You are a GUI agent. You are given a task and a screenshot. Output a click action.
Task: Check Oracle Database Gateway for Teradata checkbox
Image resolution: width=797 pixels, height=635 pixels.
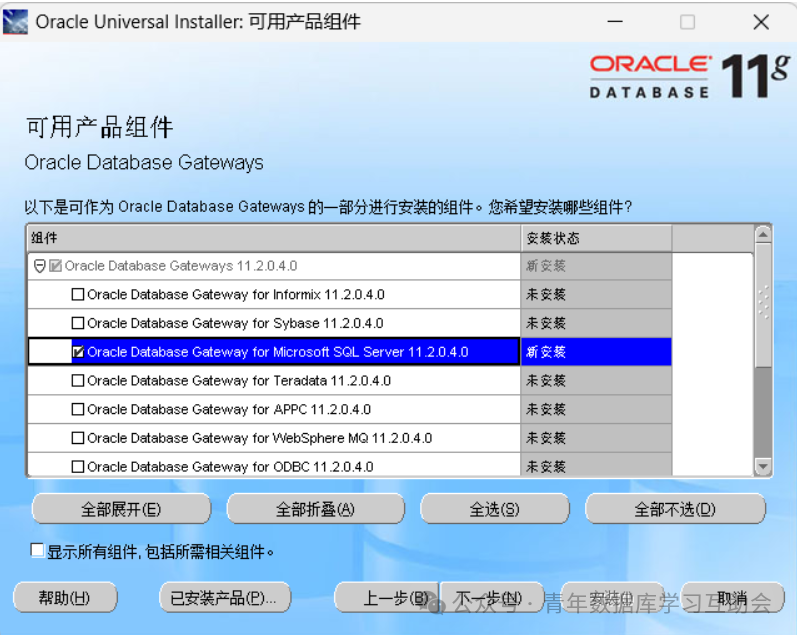[78, 381]
